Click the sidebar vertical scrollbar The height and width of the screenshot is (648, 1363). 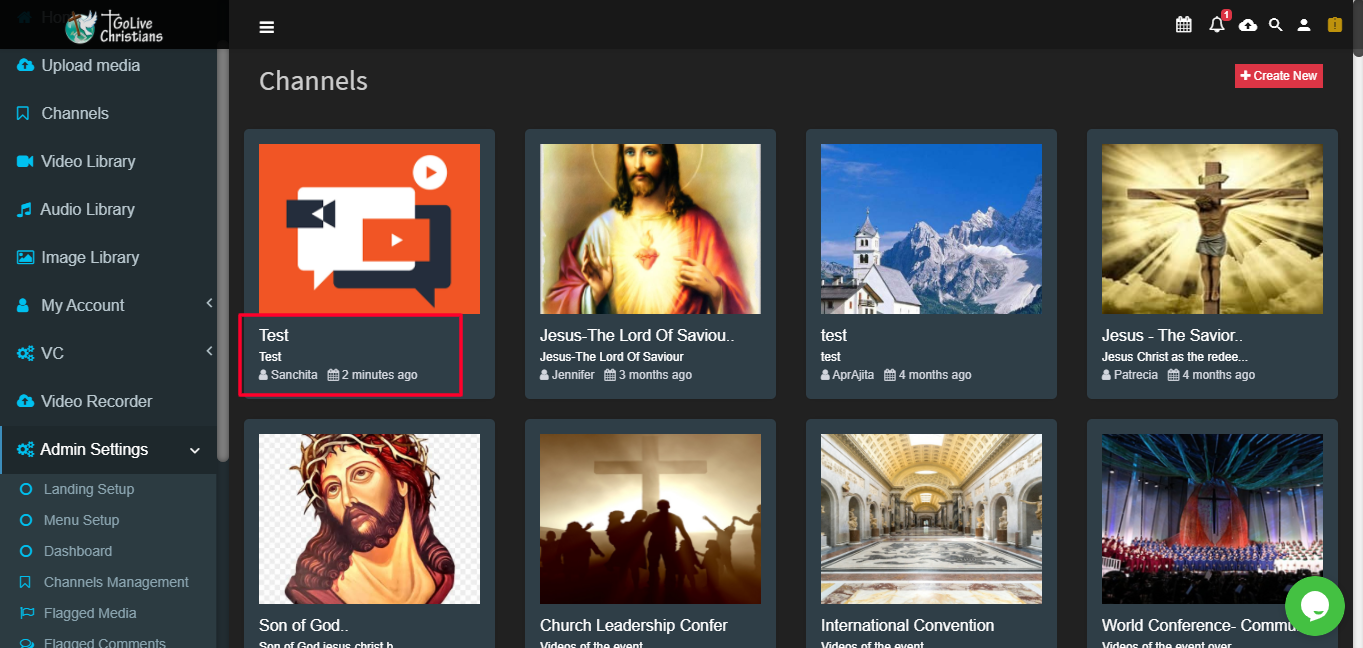click(223, 255)
